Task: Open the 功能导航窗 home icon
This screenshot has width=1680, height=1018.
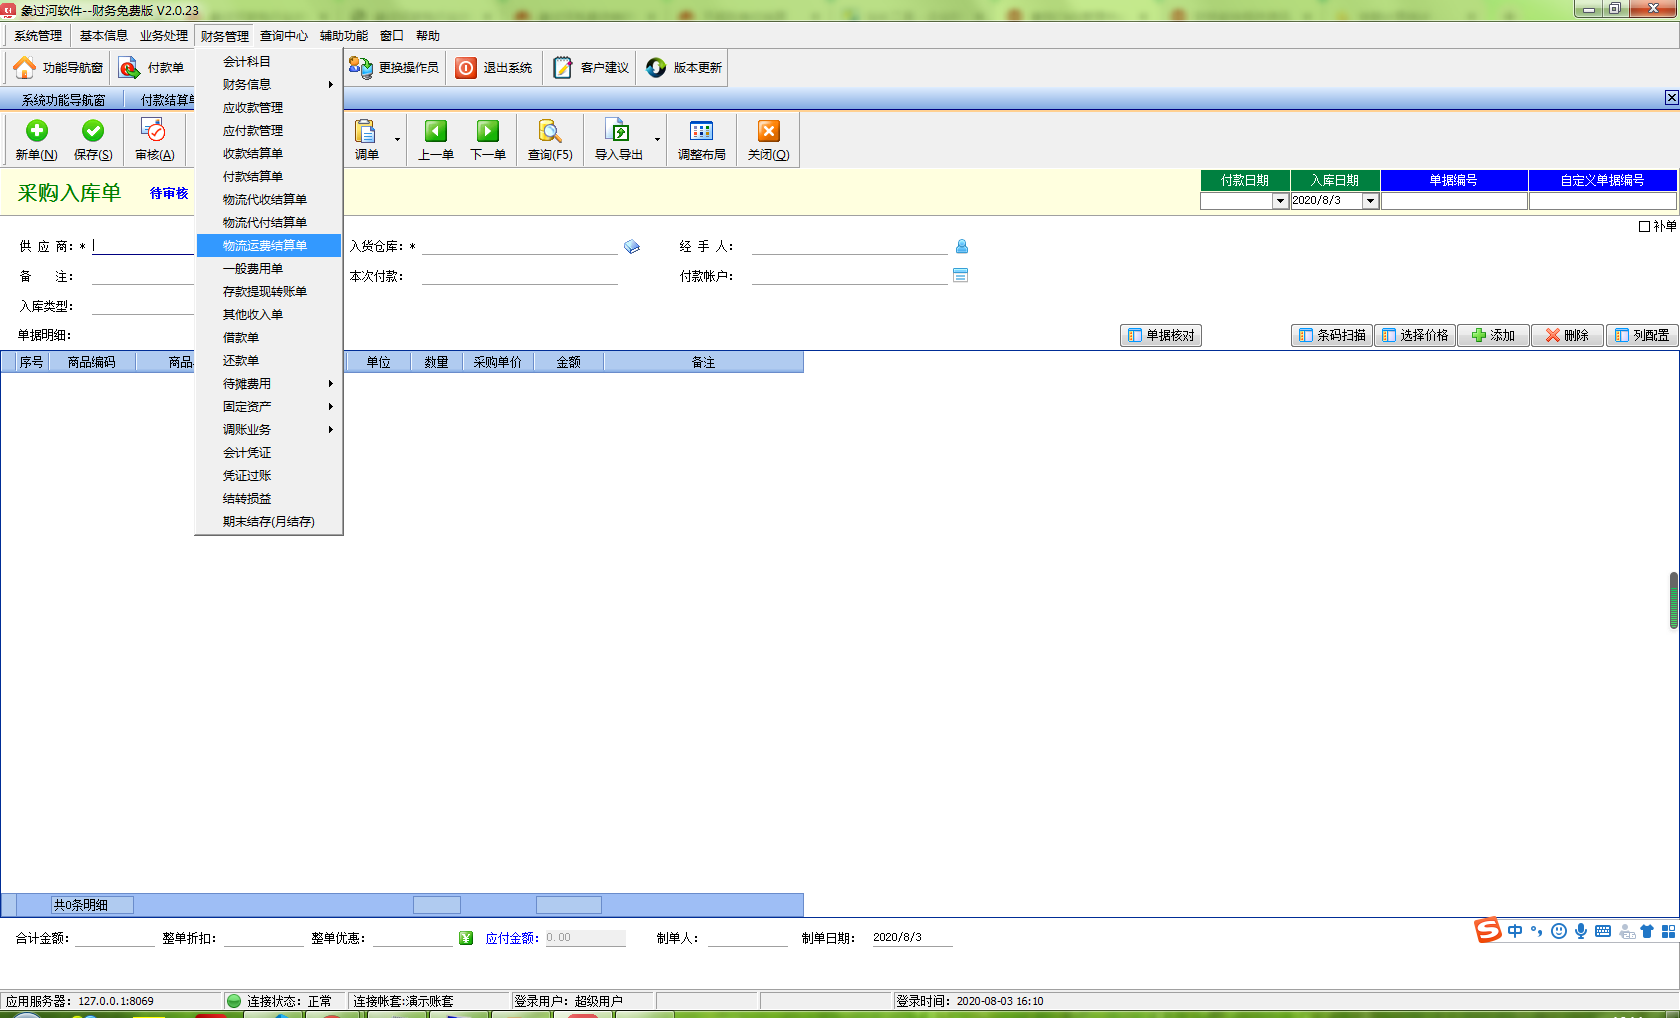Action: 25,68
